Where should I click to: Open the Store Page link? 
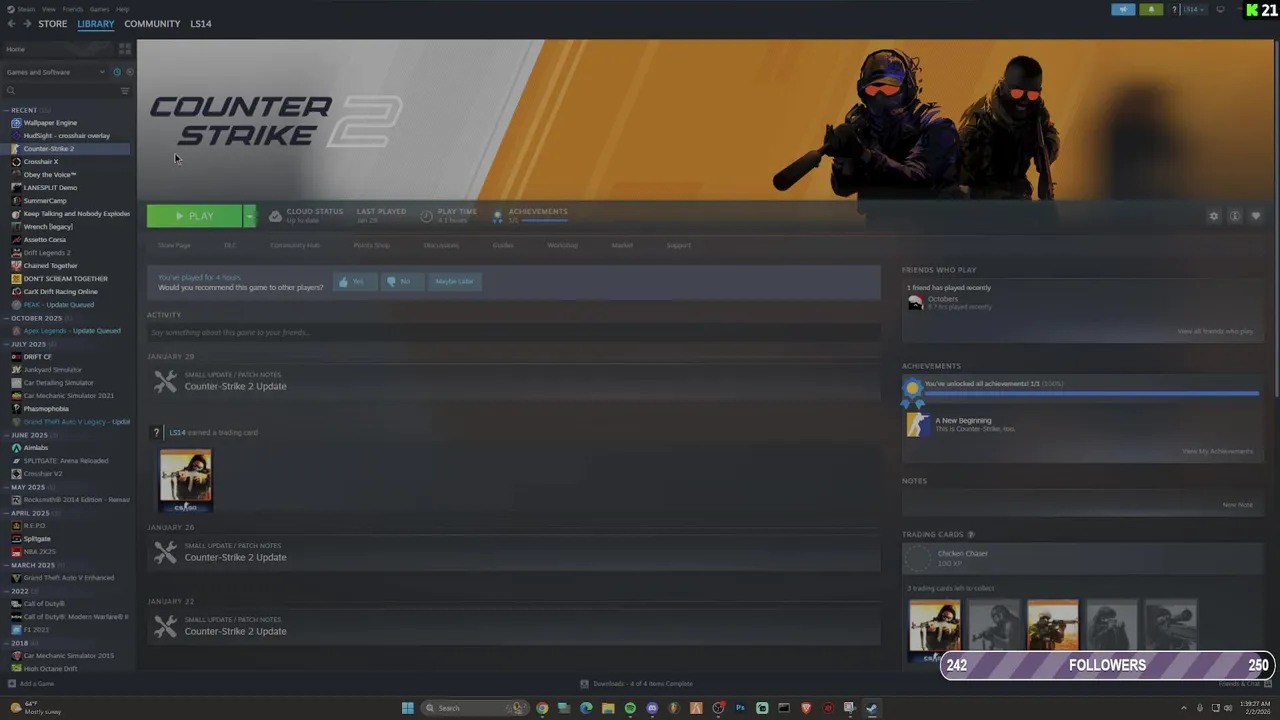174,245
